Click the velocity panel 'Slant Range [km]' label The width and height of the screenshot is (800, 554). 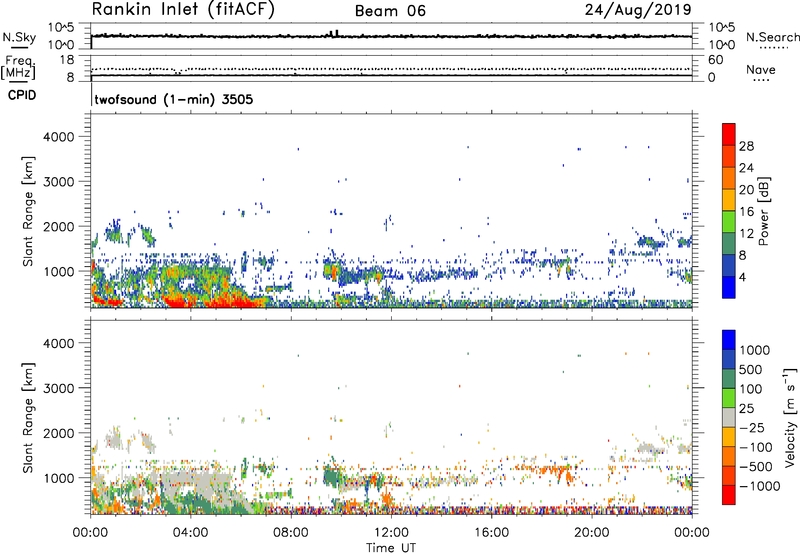point(28,418)
